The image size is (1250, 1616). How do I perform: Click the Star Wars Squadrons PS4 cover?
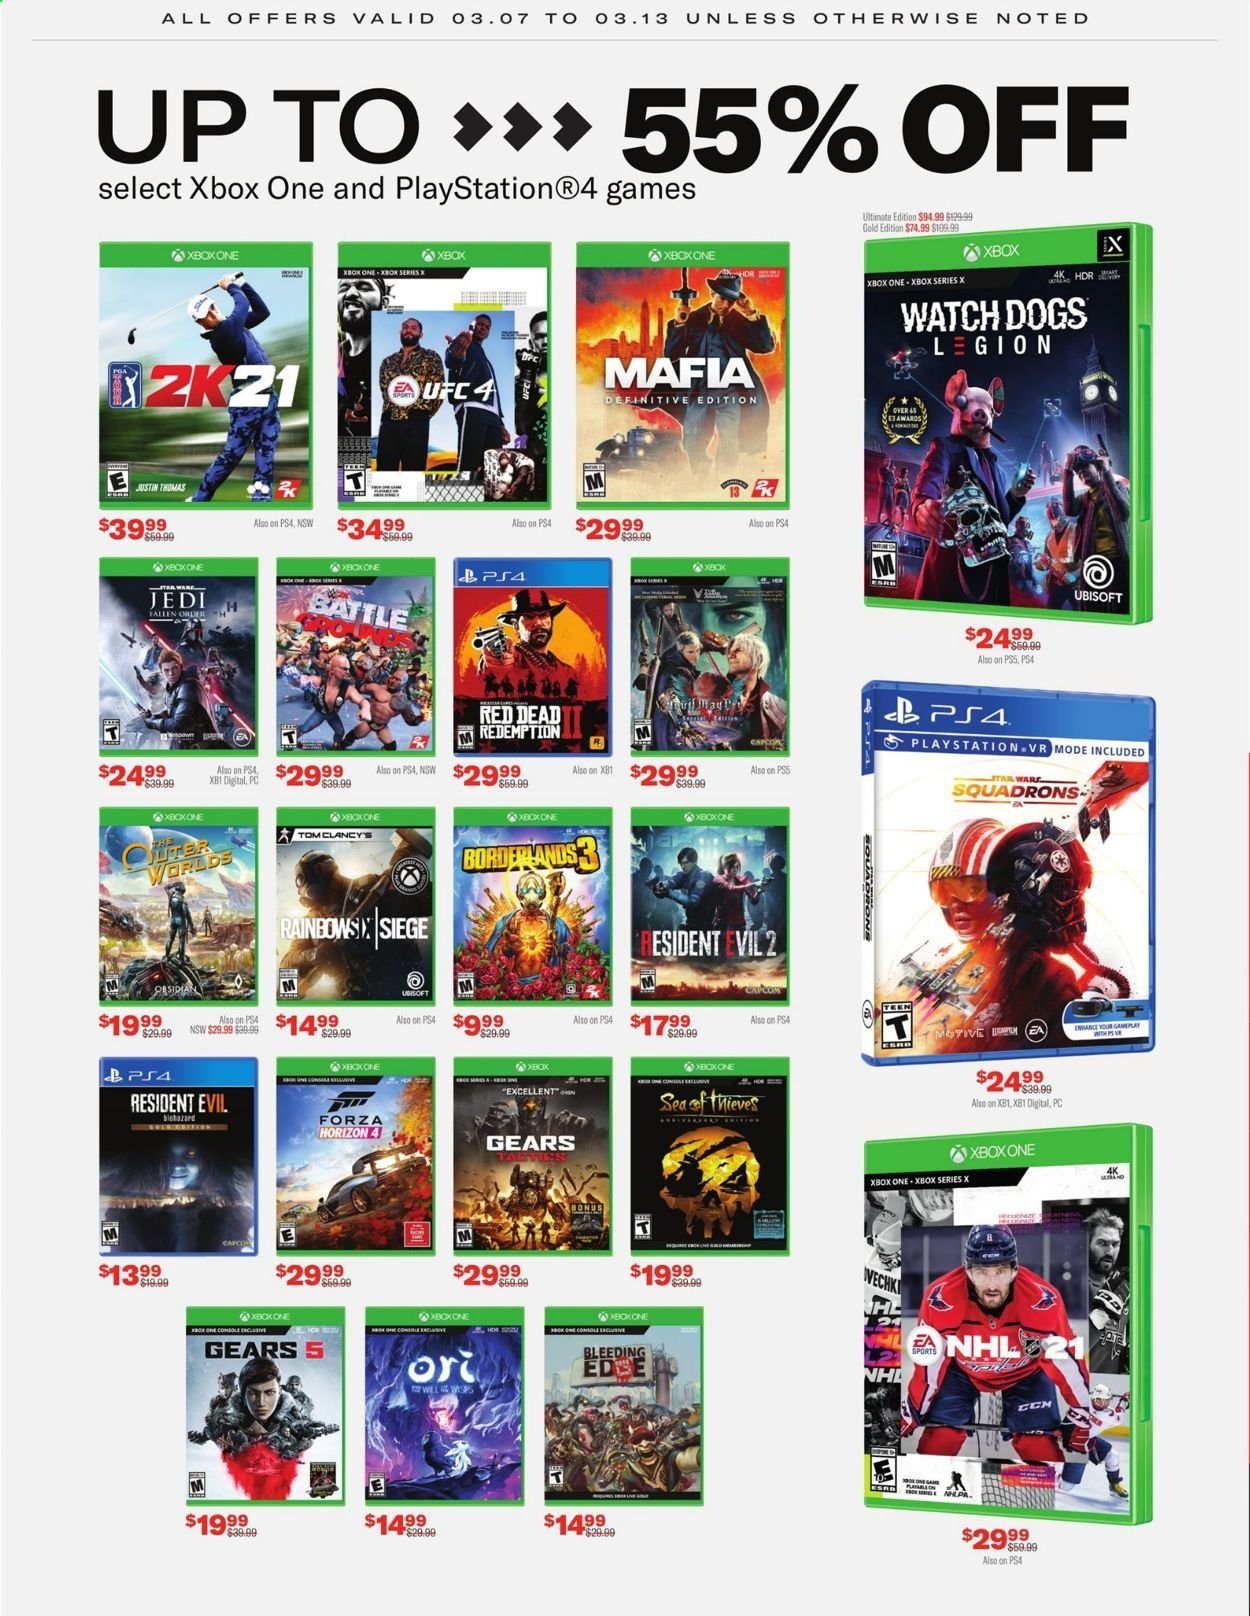click(x=1008, y=873)
